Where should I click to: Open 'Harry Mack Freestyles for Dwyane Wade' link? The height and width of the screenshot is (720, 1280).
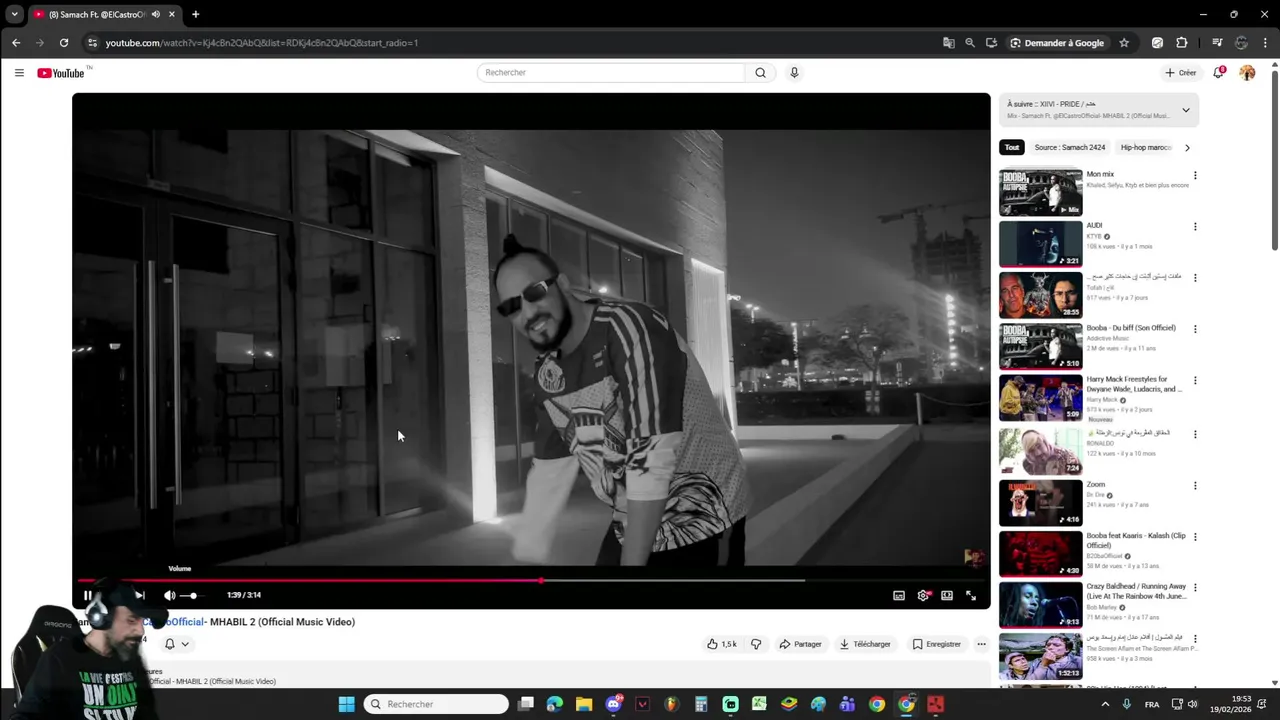[1135, 384]
